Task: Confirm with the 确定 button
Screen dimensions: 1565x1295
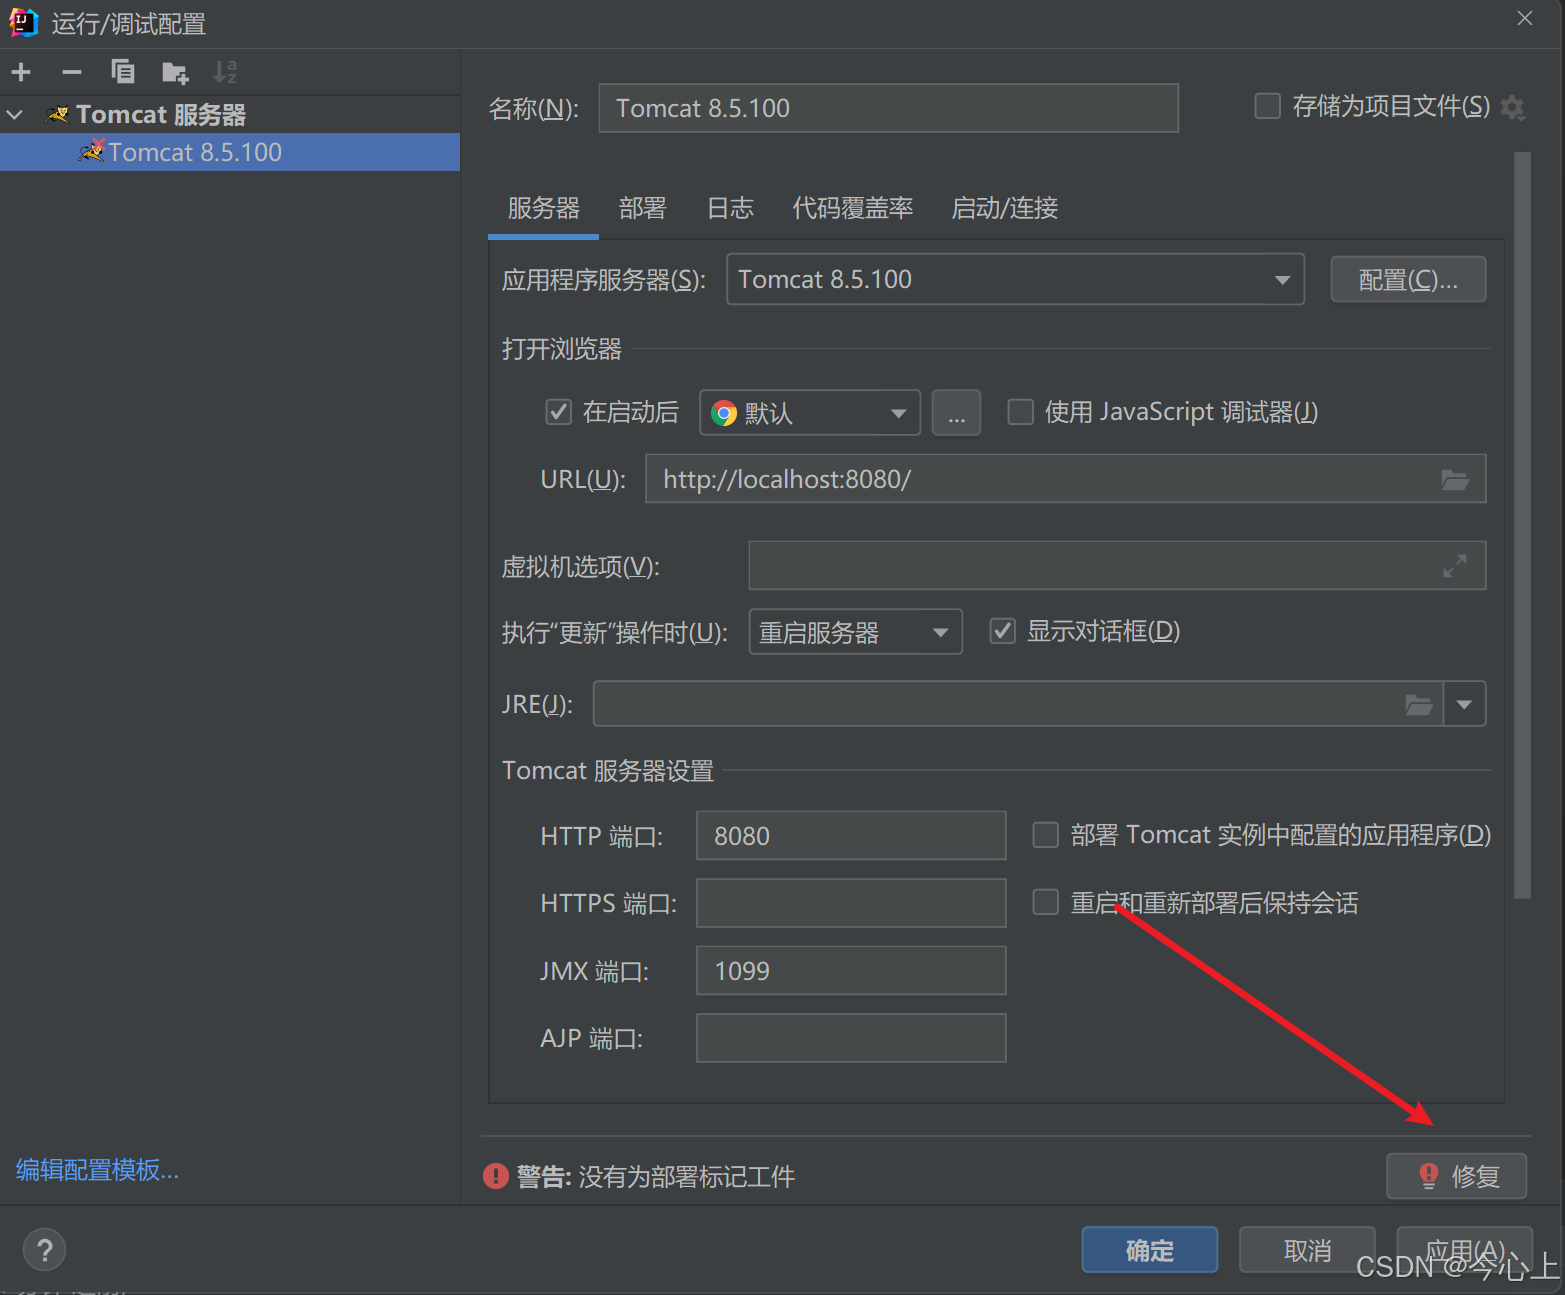Action: (1150, 1250)
